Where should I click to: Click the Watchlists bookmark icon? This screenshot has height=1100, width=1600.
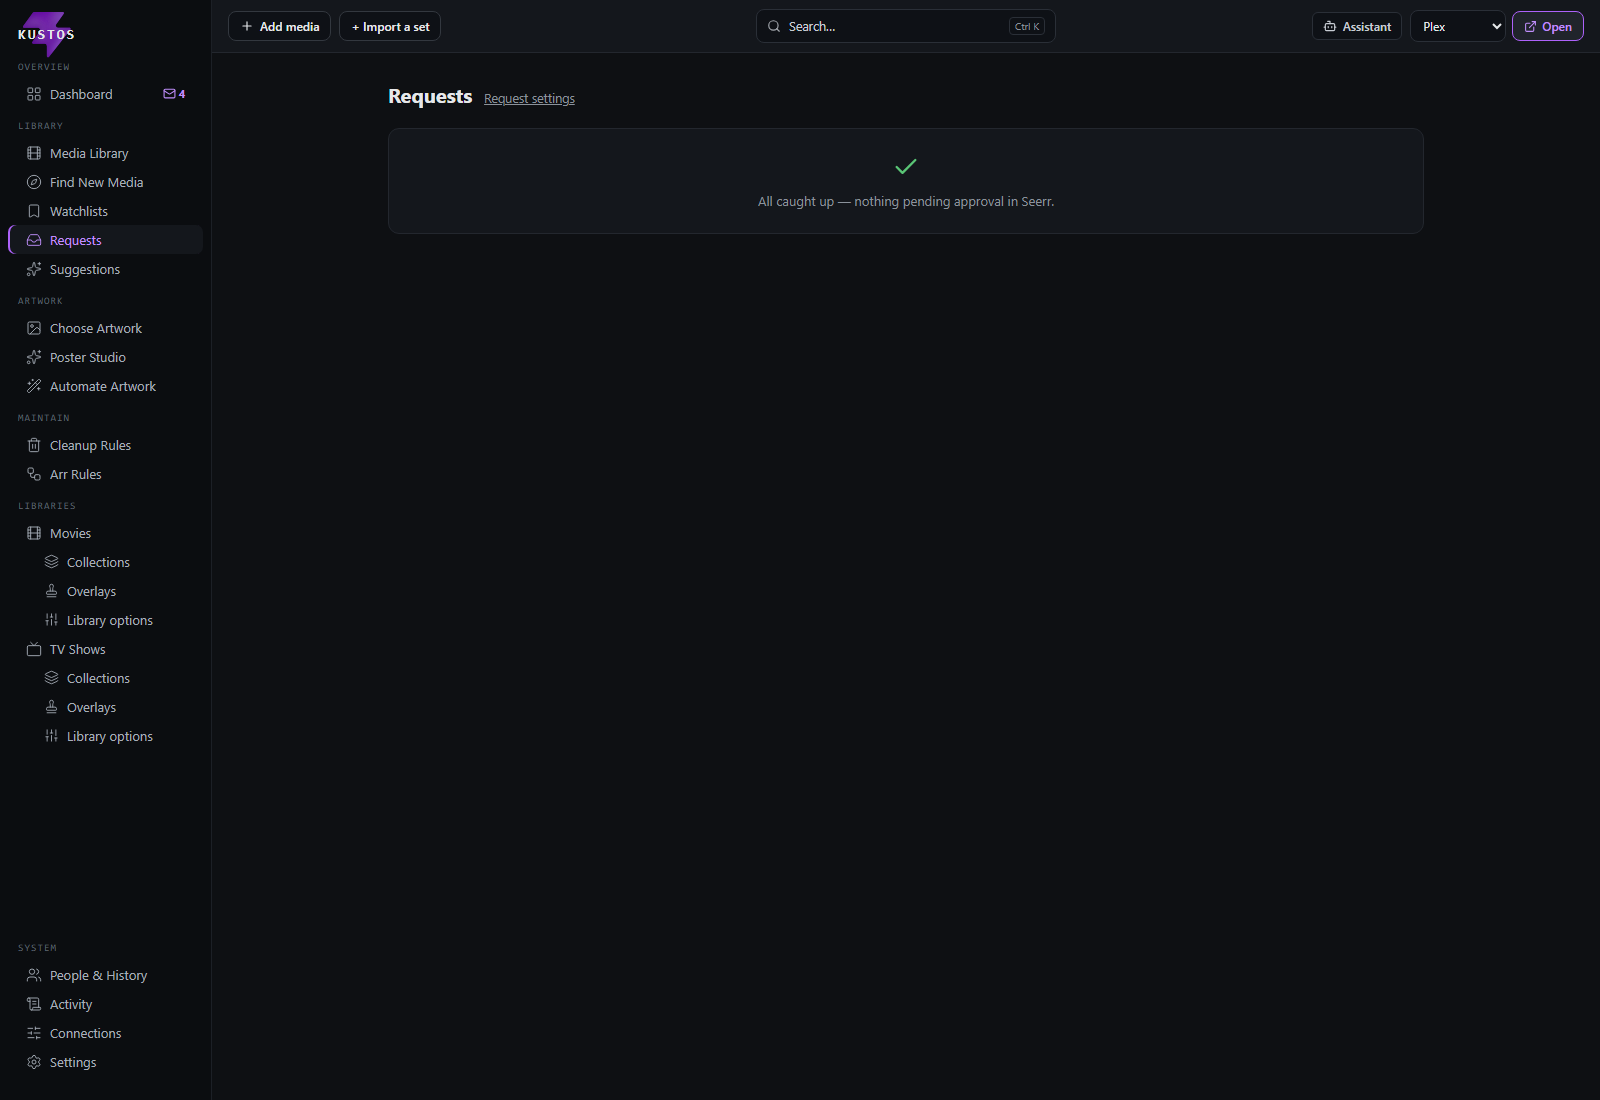tap(34, 211)
